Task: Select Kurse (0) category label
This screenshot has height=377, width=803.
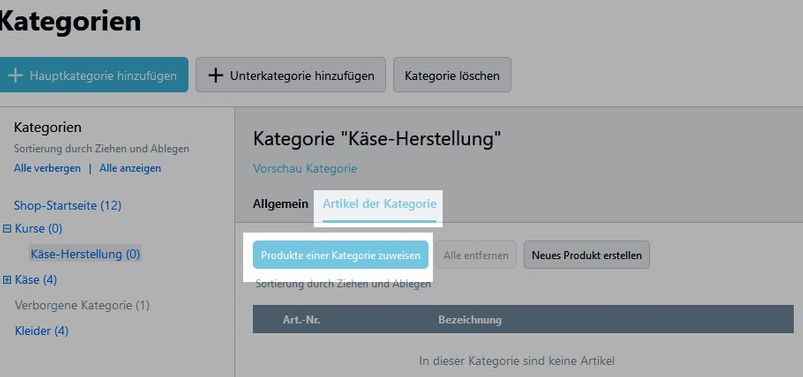Action: [38, 228]
